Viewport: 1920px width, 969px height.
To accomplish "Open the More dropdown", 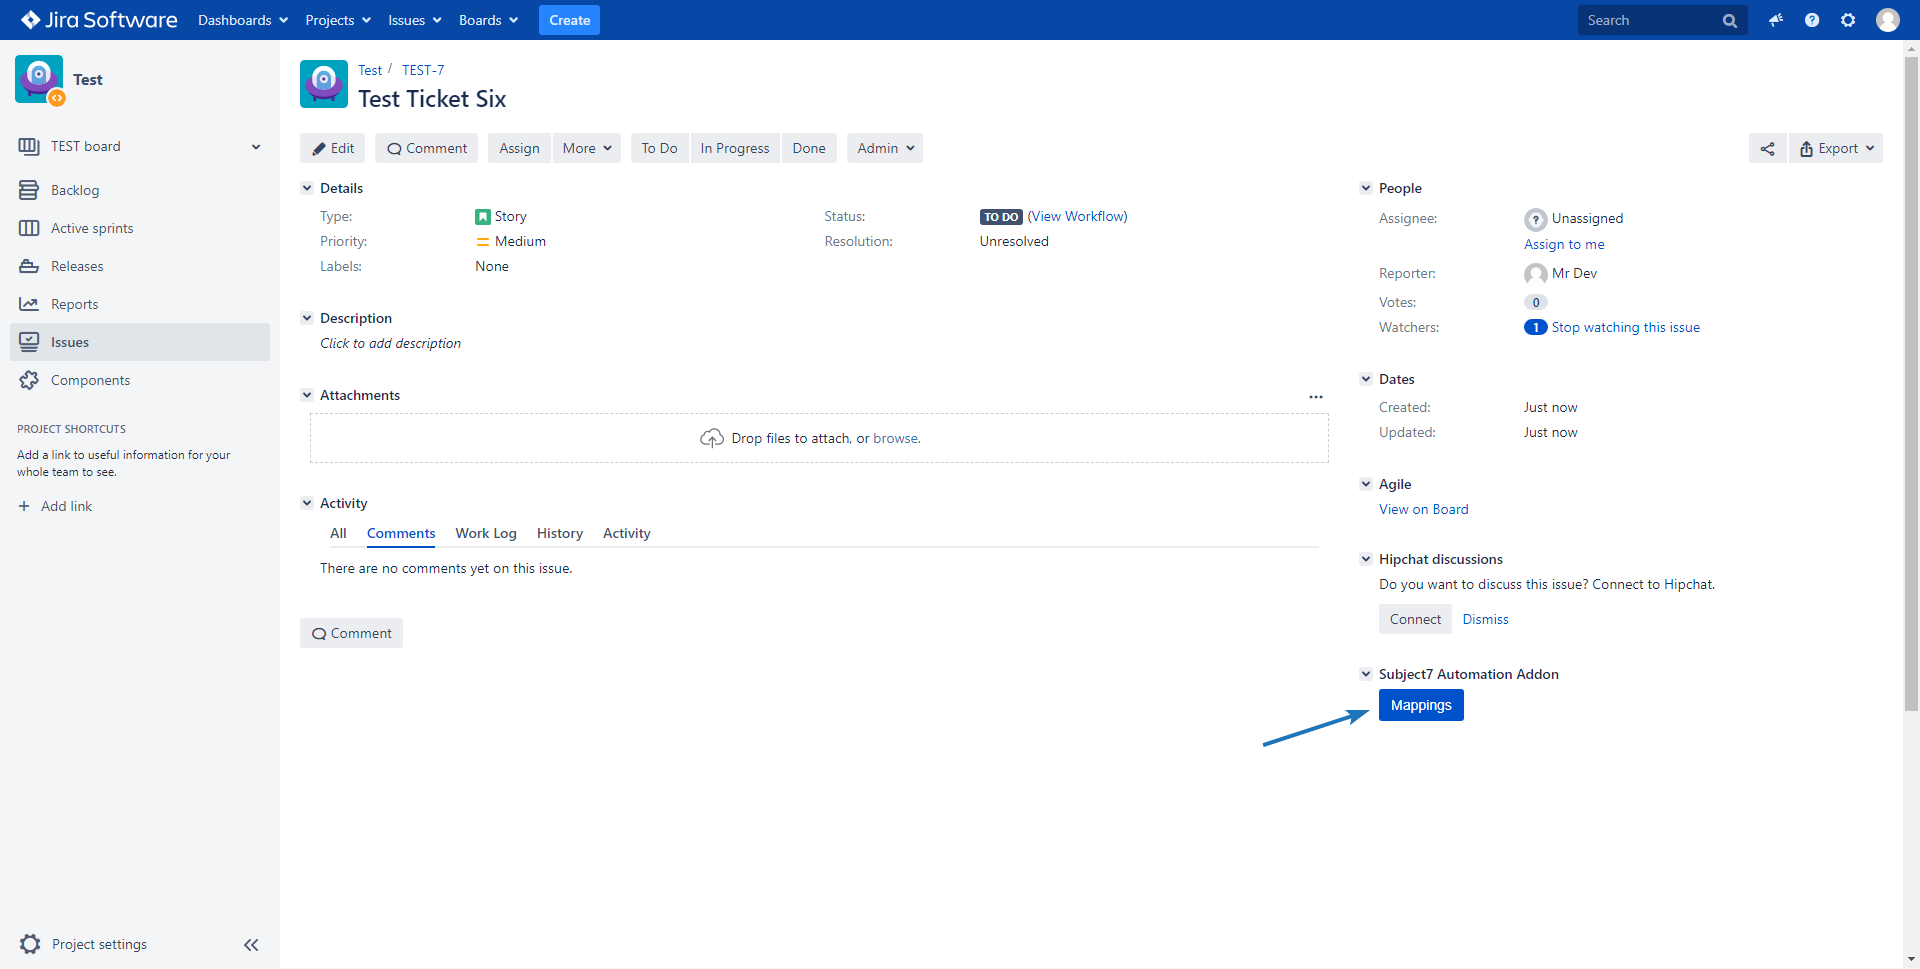I will pos(586,148).
